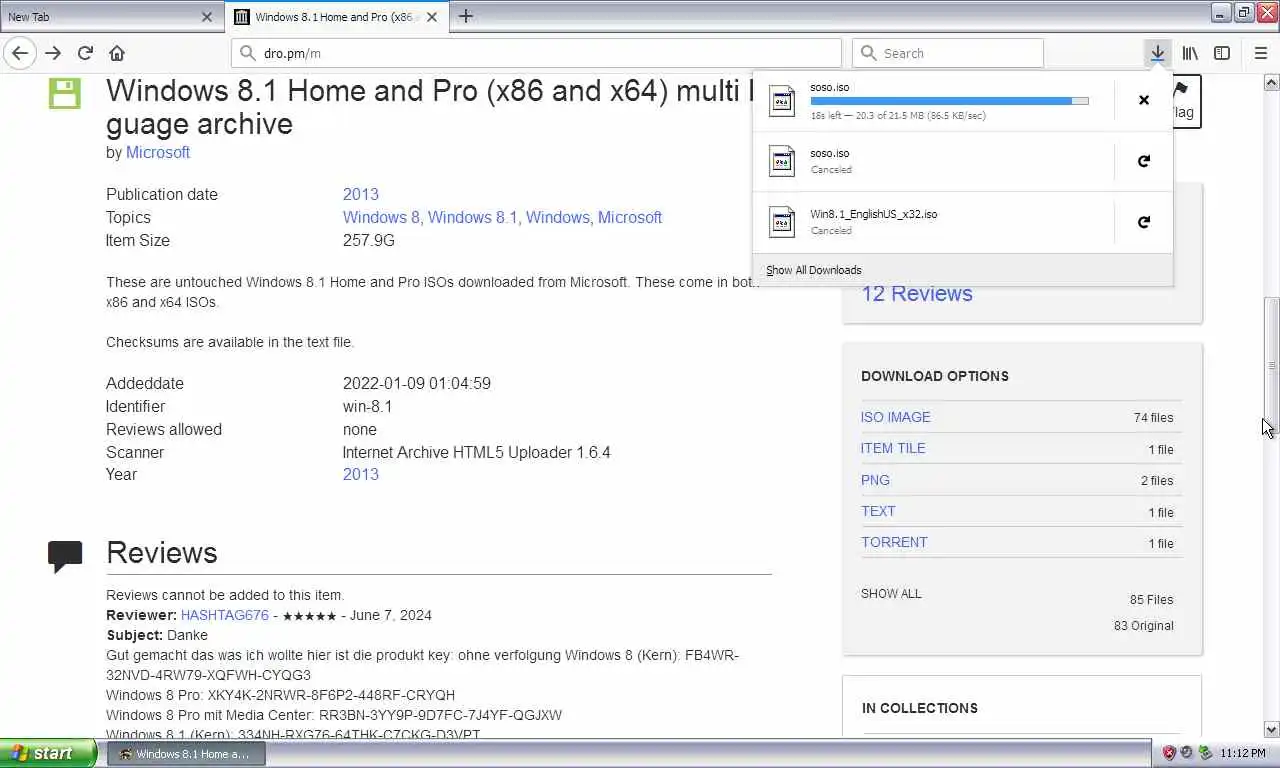Open TEXT download option
The height and width of the screenshot is (768, 1280).
pos(878,511)
